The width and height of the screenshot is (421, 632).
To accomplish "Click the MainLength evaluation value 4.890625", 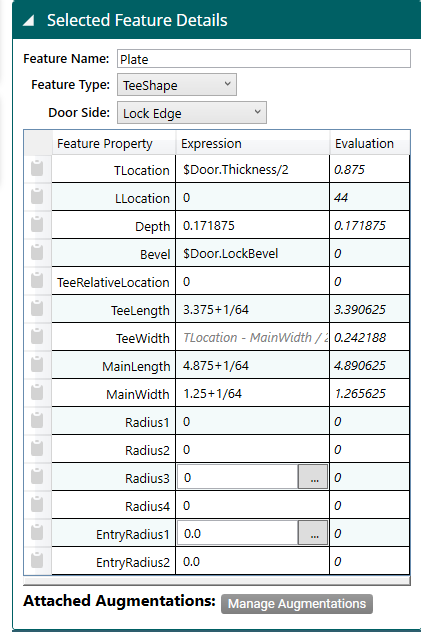I will click(360, 366).
